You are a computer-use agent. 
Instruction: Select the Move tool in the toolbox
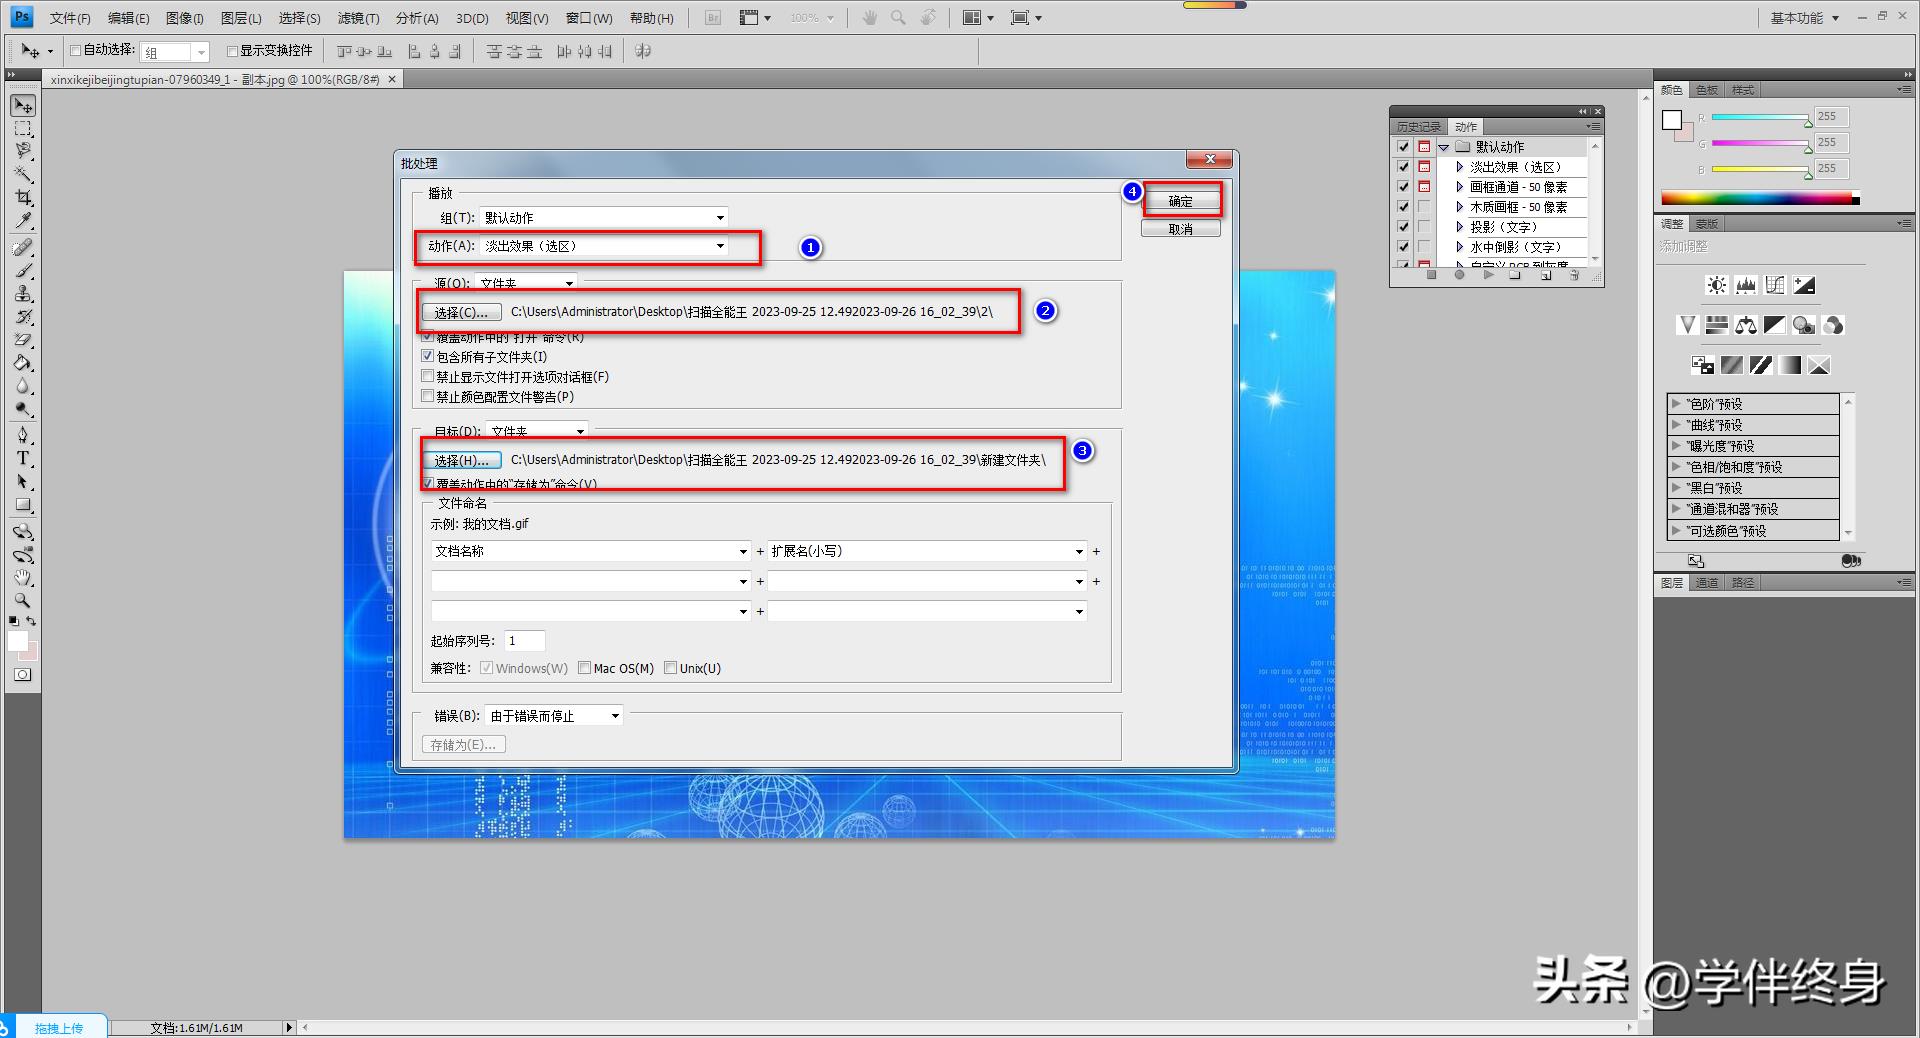pyautogui.click(x=23, y=106)
